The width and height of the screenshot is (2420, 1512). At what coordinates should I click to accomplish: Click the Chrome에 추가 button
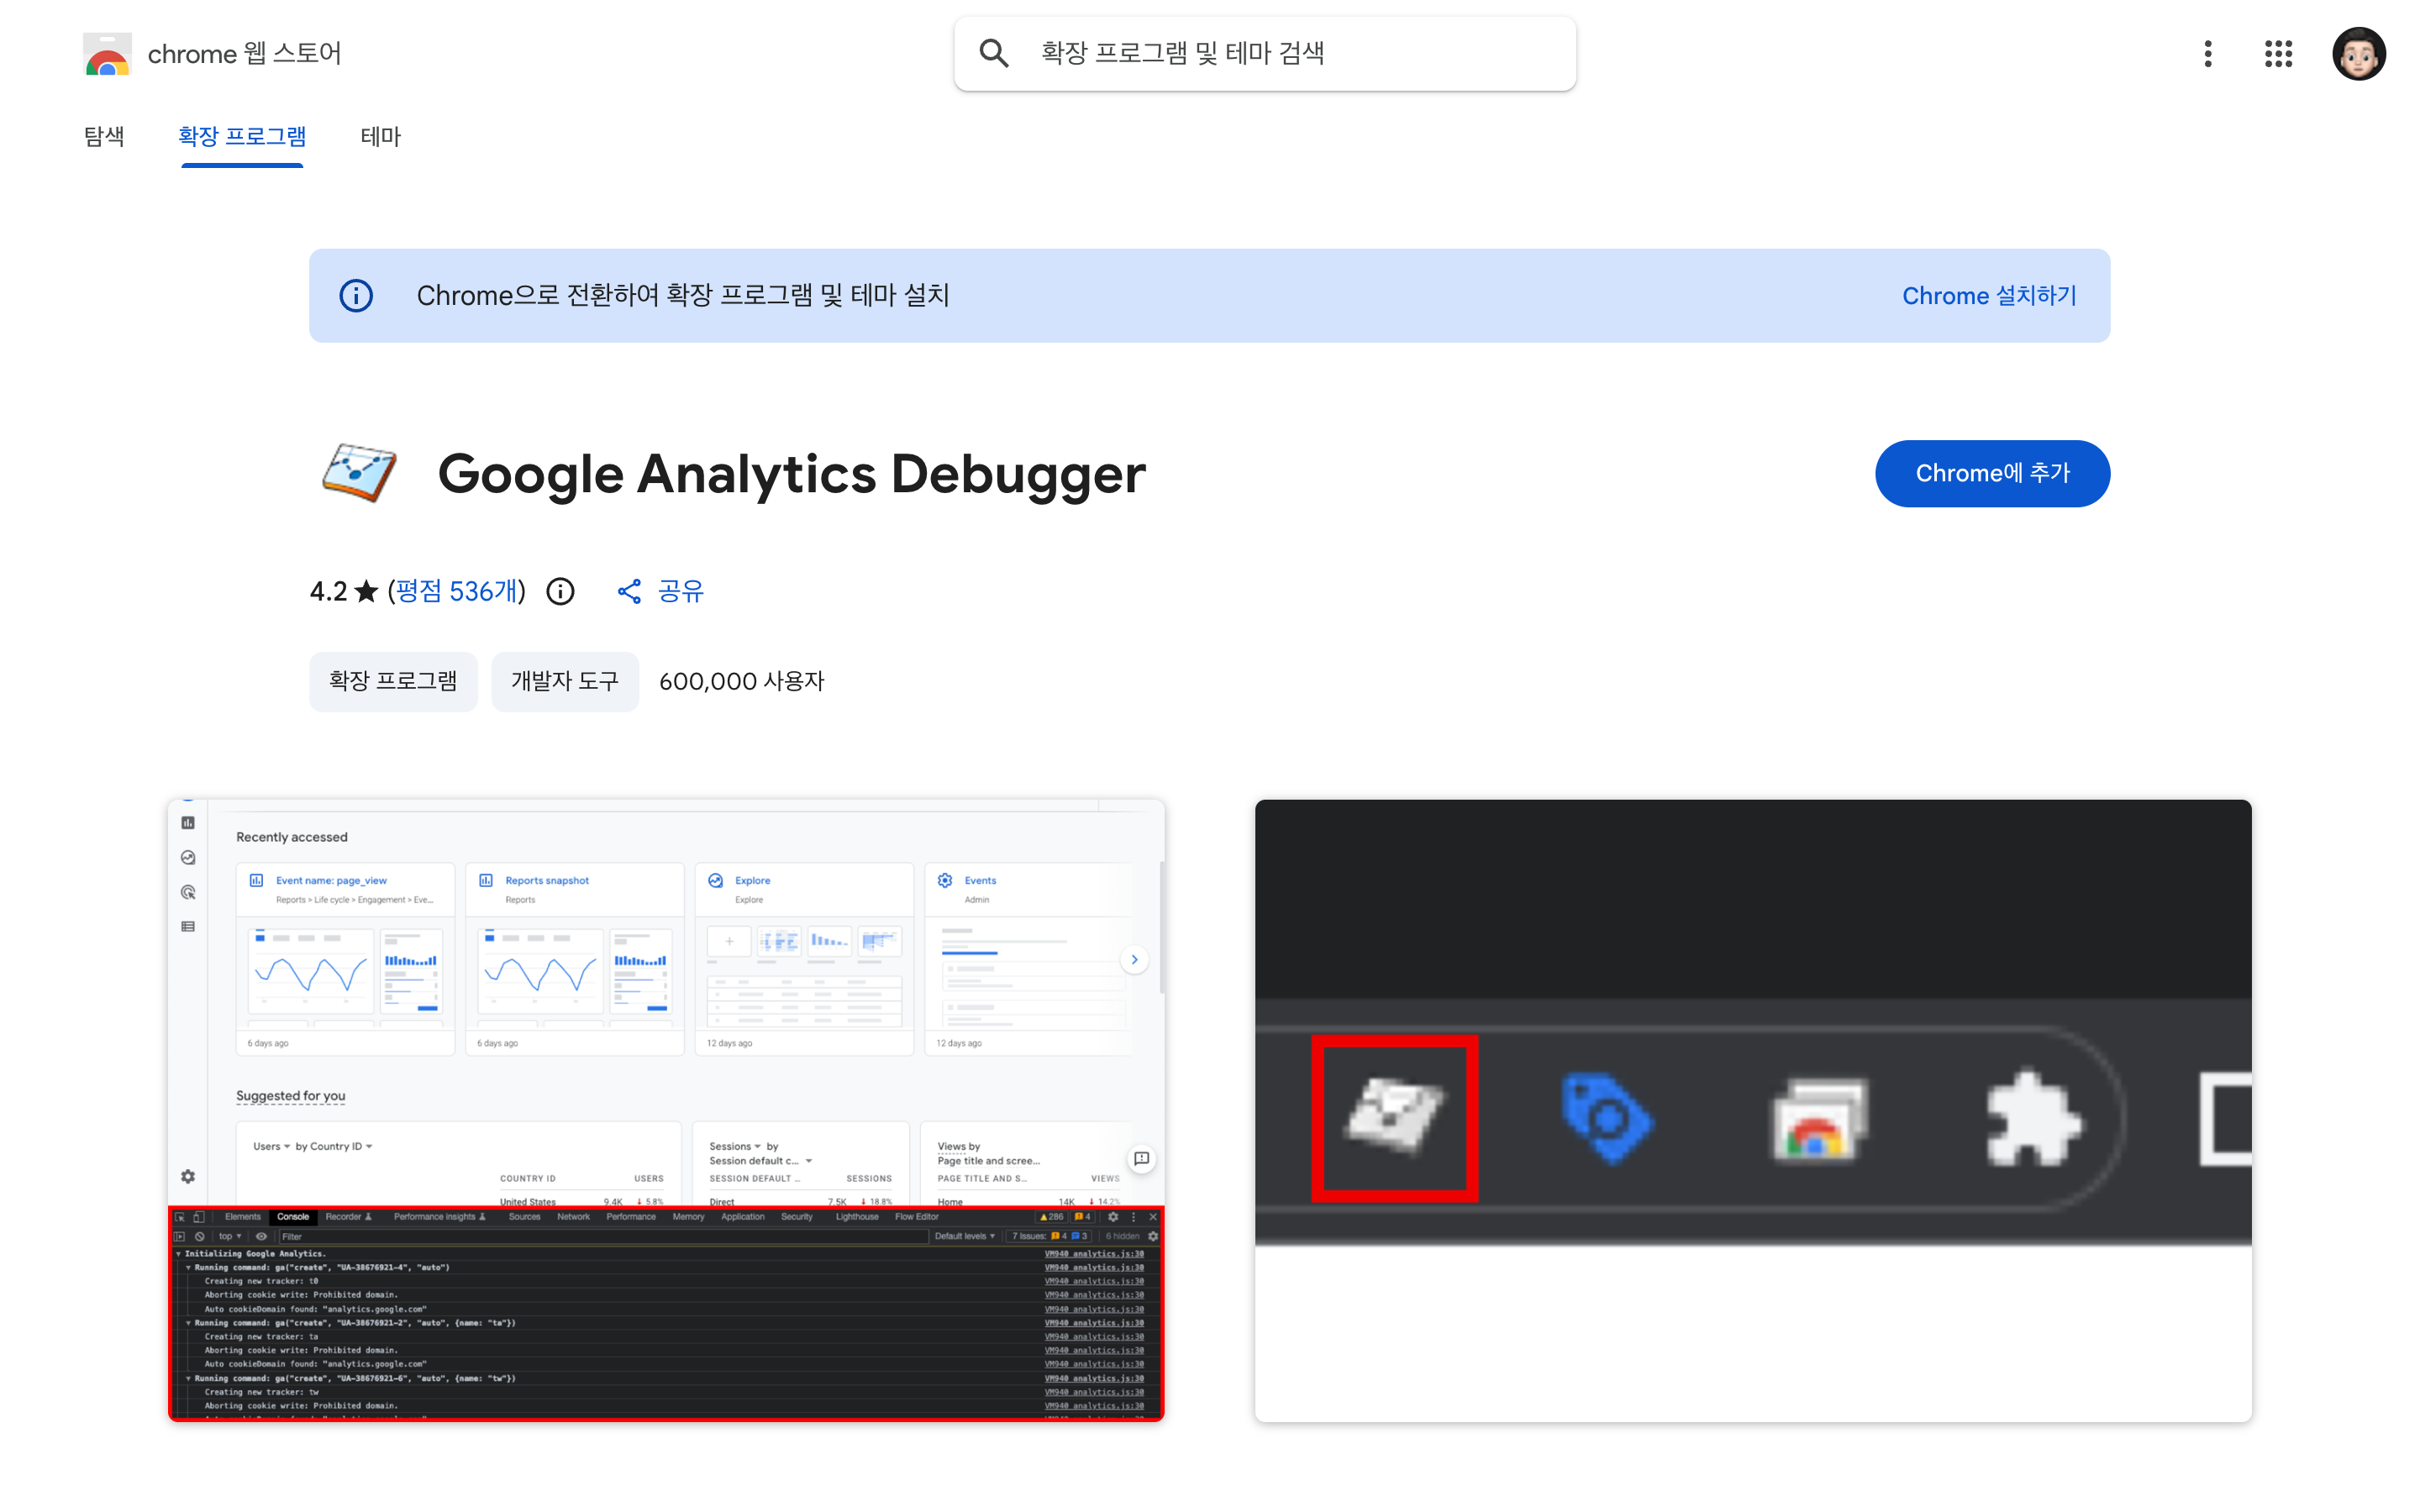tap(1992, 473)
